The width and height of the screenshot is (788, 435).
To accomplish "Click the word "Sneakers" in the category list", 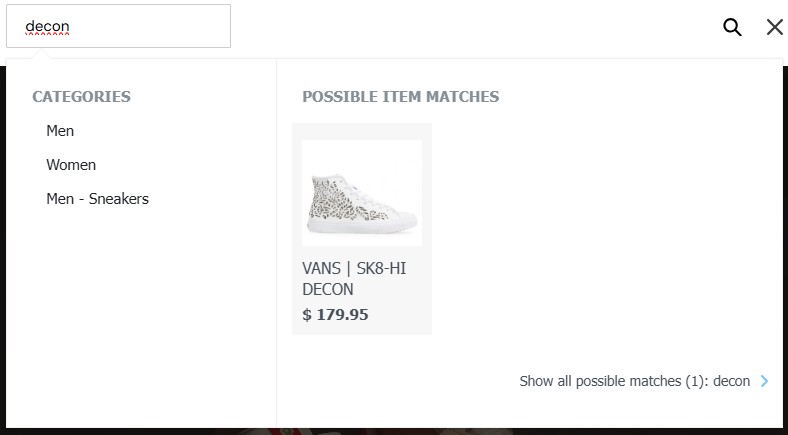I will 118,199.
